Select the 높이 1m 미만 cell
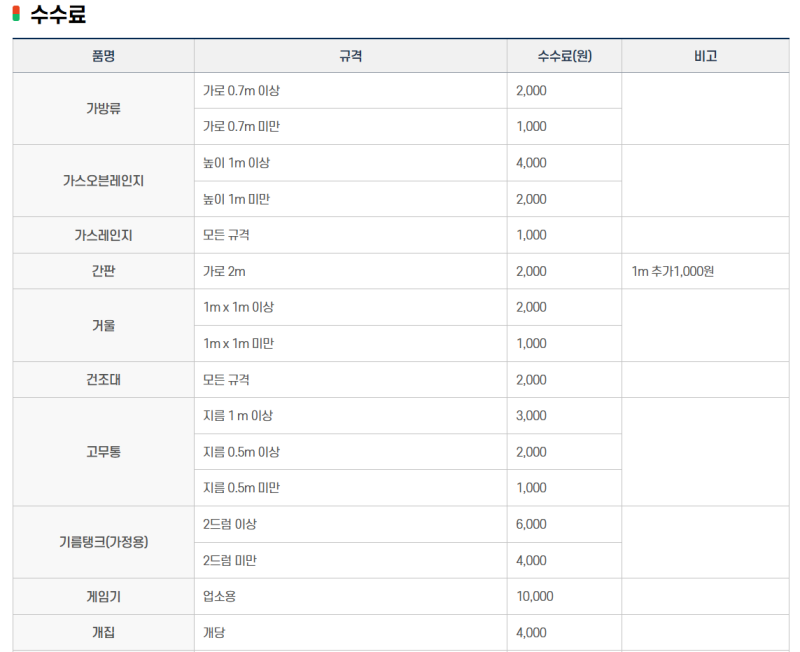800x652 pixels. pos(351,199)
